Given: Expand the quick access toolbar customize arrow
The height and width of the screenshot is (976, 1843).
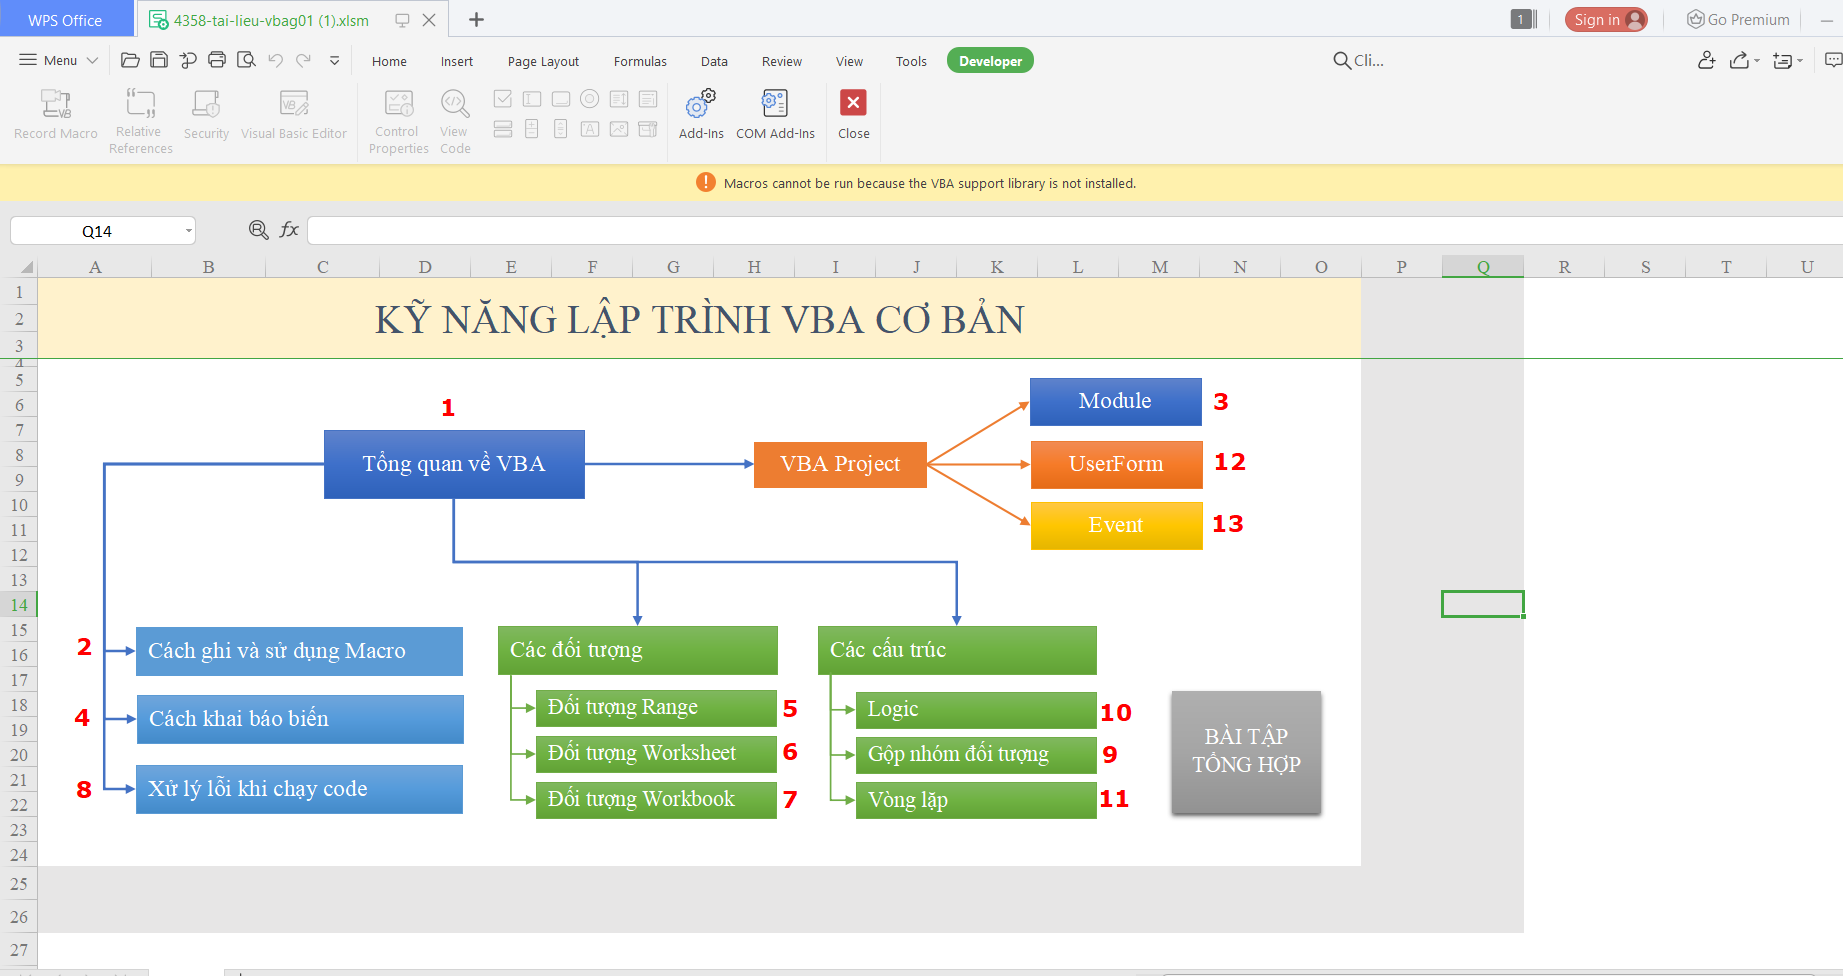Looking at the screenshot, I should 335,60.
